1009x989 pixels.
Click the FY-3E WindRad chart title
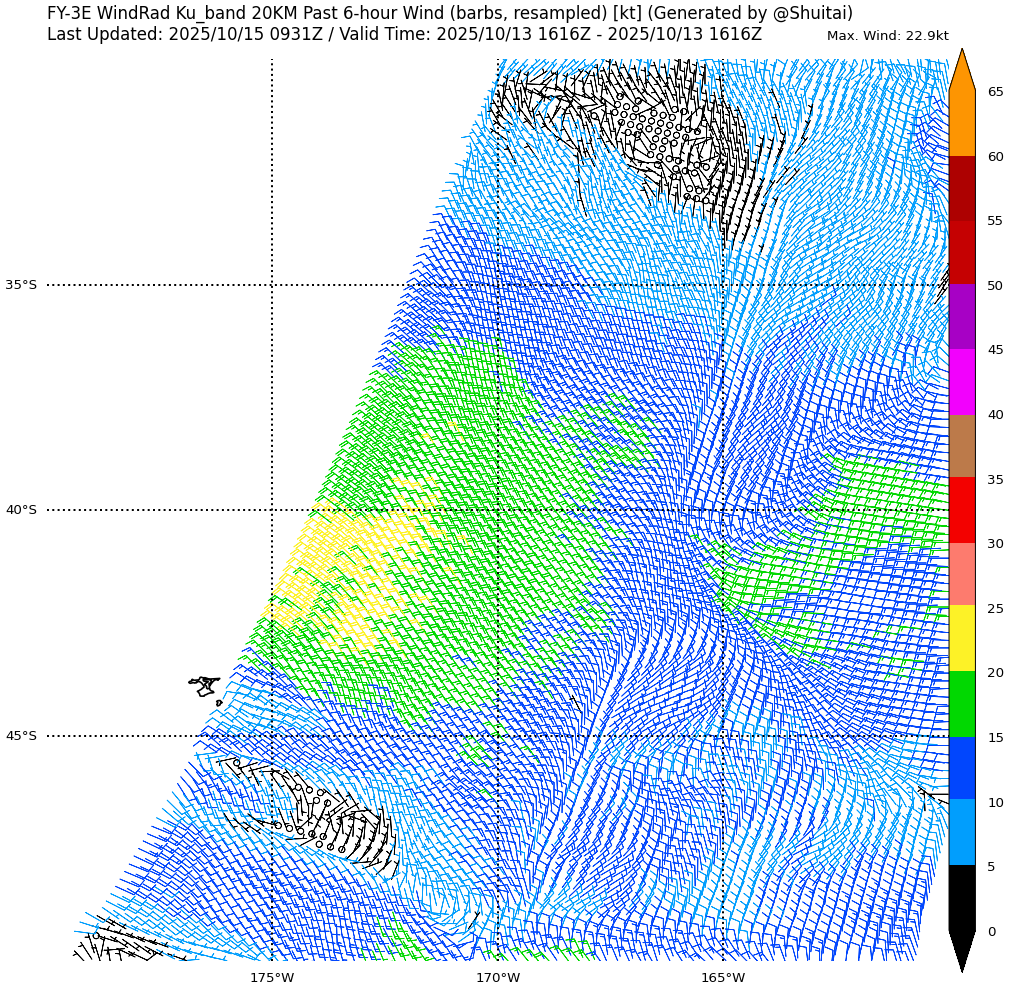[x=450, y=13]
